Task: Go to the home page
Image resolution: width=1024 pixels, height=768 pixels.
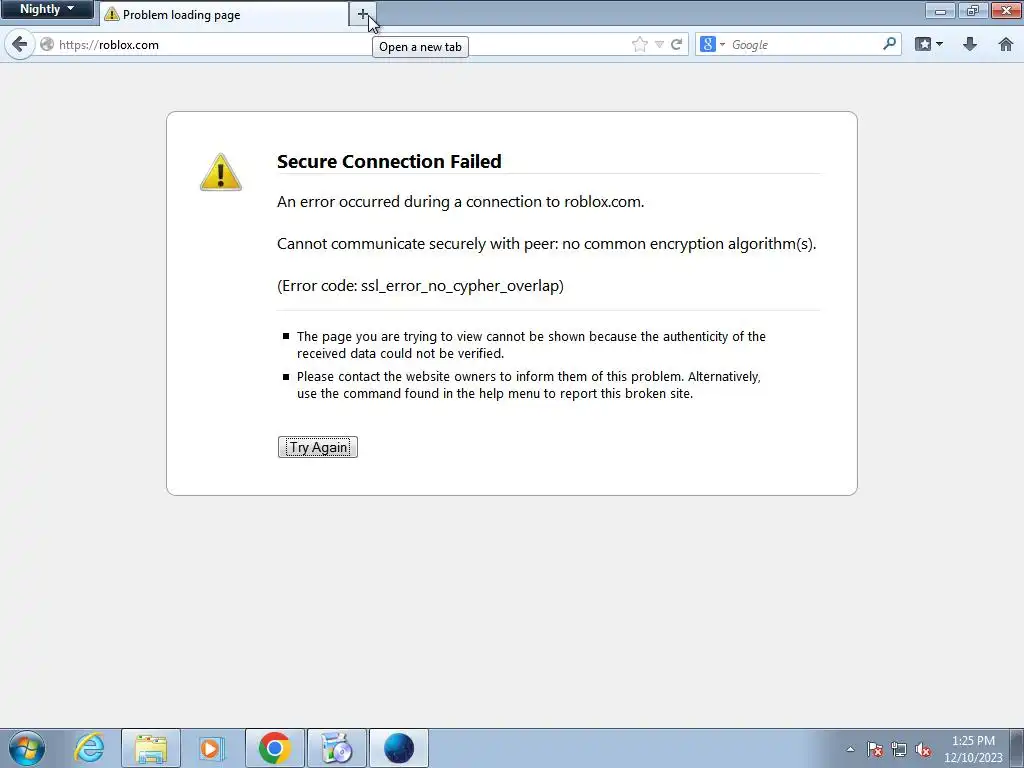Action: tap(1006, 44)
